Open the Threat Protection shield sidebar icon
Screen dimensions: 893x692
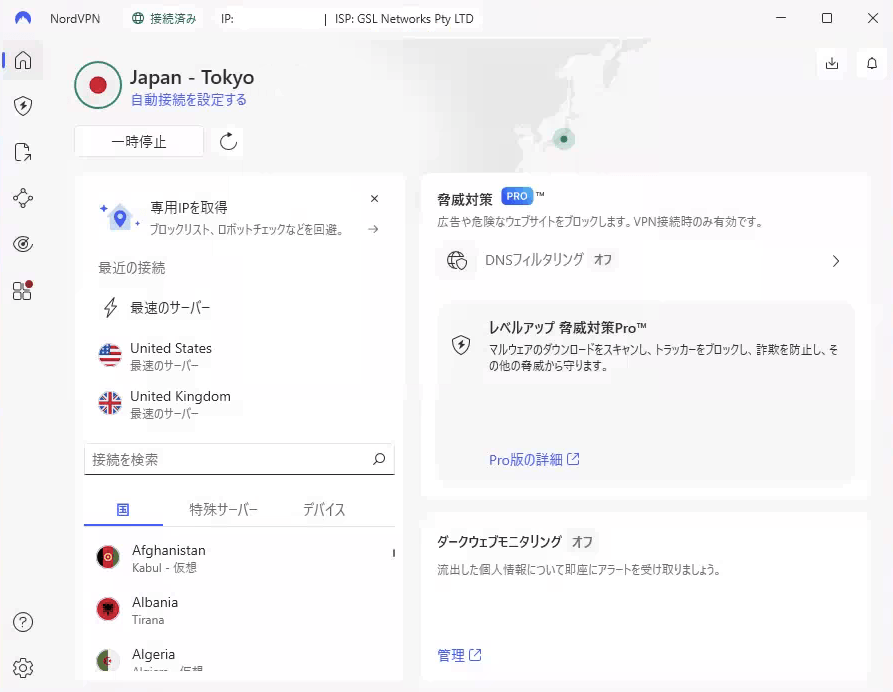tap(23, 106)
